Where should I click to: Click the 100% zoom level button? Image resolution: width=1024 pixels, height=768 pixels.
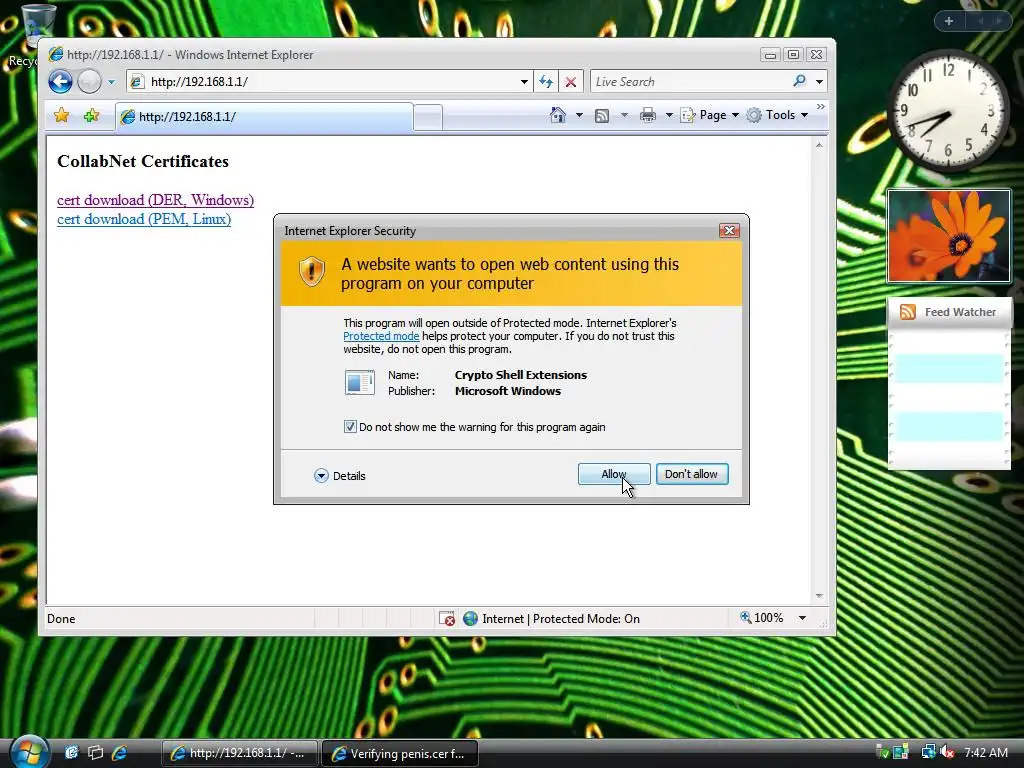(761, 618)
